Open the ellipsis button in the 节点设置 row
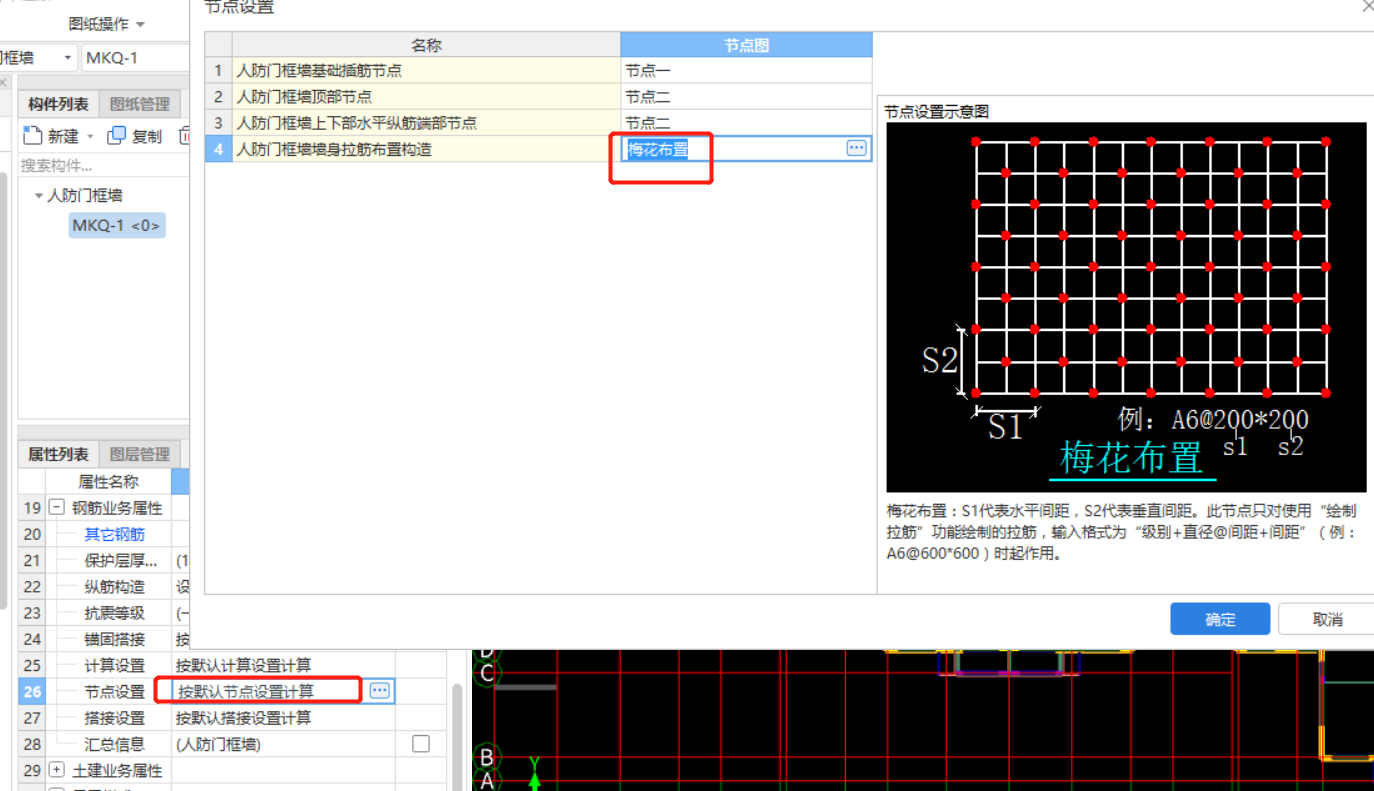This screenshot has height=791, width=1374. (379, 690)
